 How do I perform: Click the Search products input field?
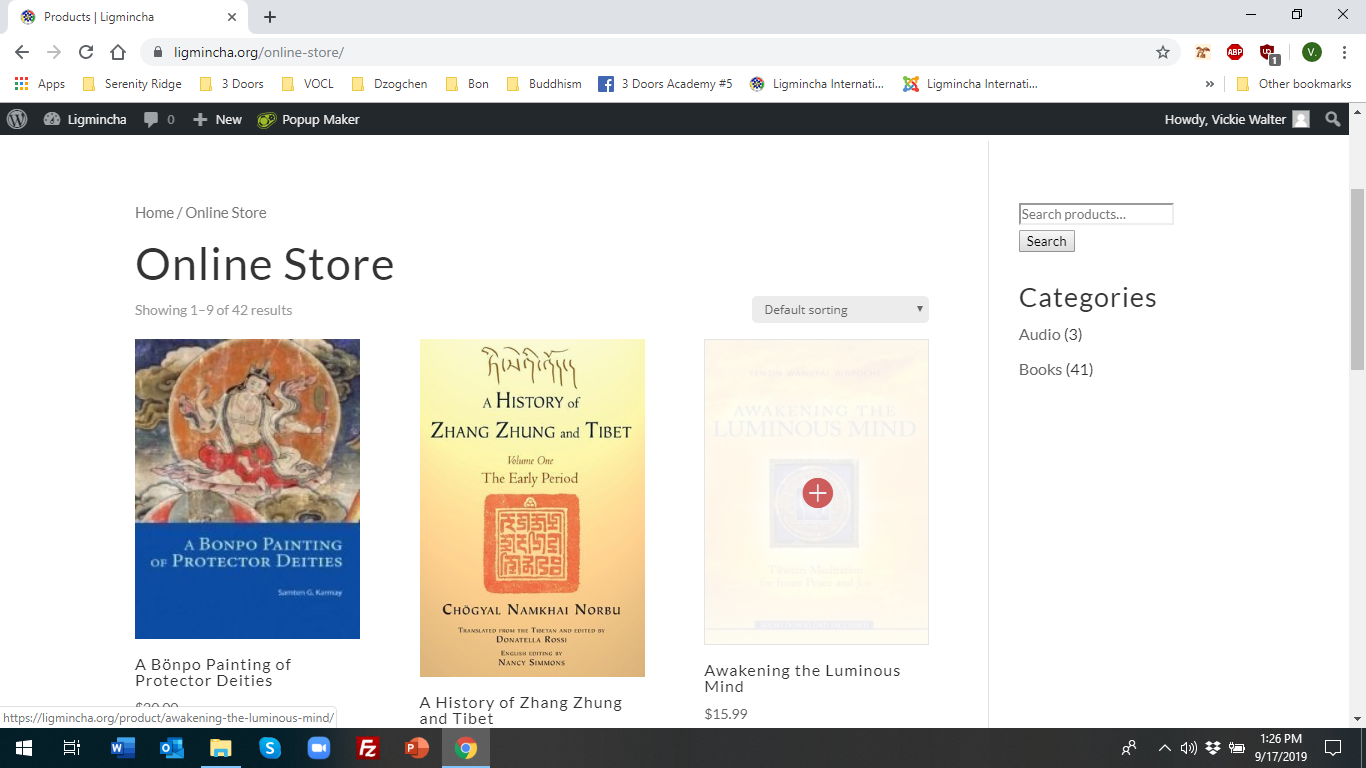pyautogui.click(x=1095, y=214)
